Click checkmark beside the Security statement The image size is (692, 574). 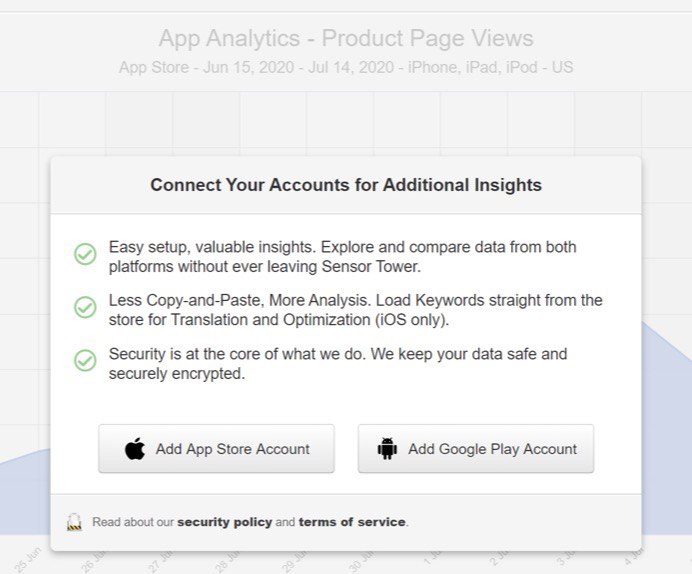click(85, 361)
